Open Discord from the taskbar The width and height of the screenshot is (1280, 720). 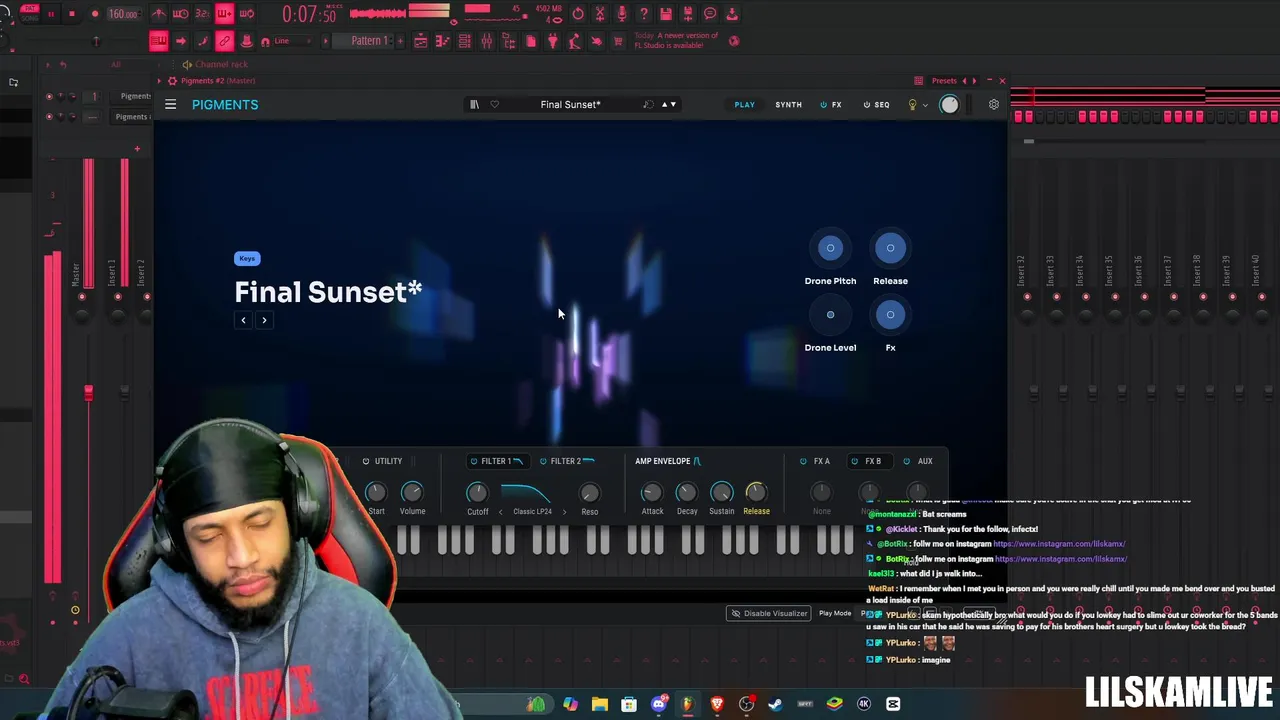659,704
